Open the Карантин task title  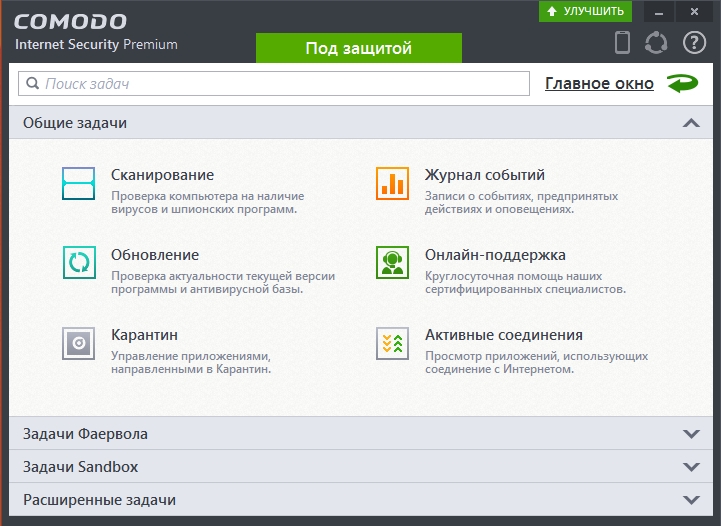click(x=144, y=335)
